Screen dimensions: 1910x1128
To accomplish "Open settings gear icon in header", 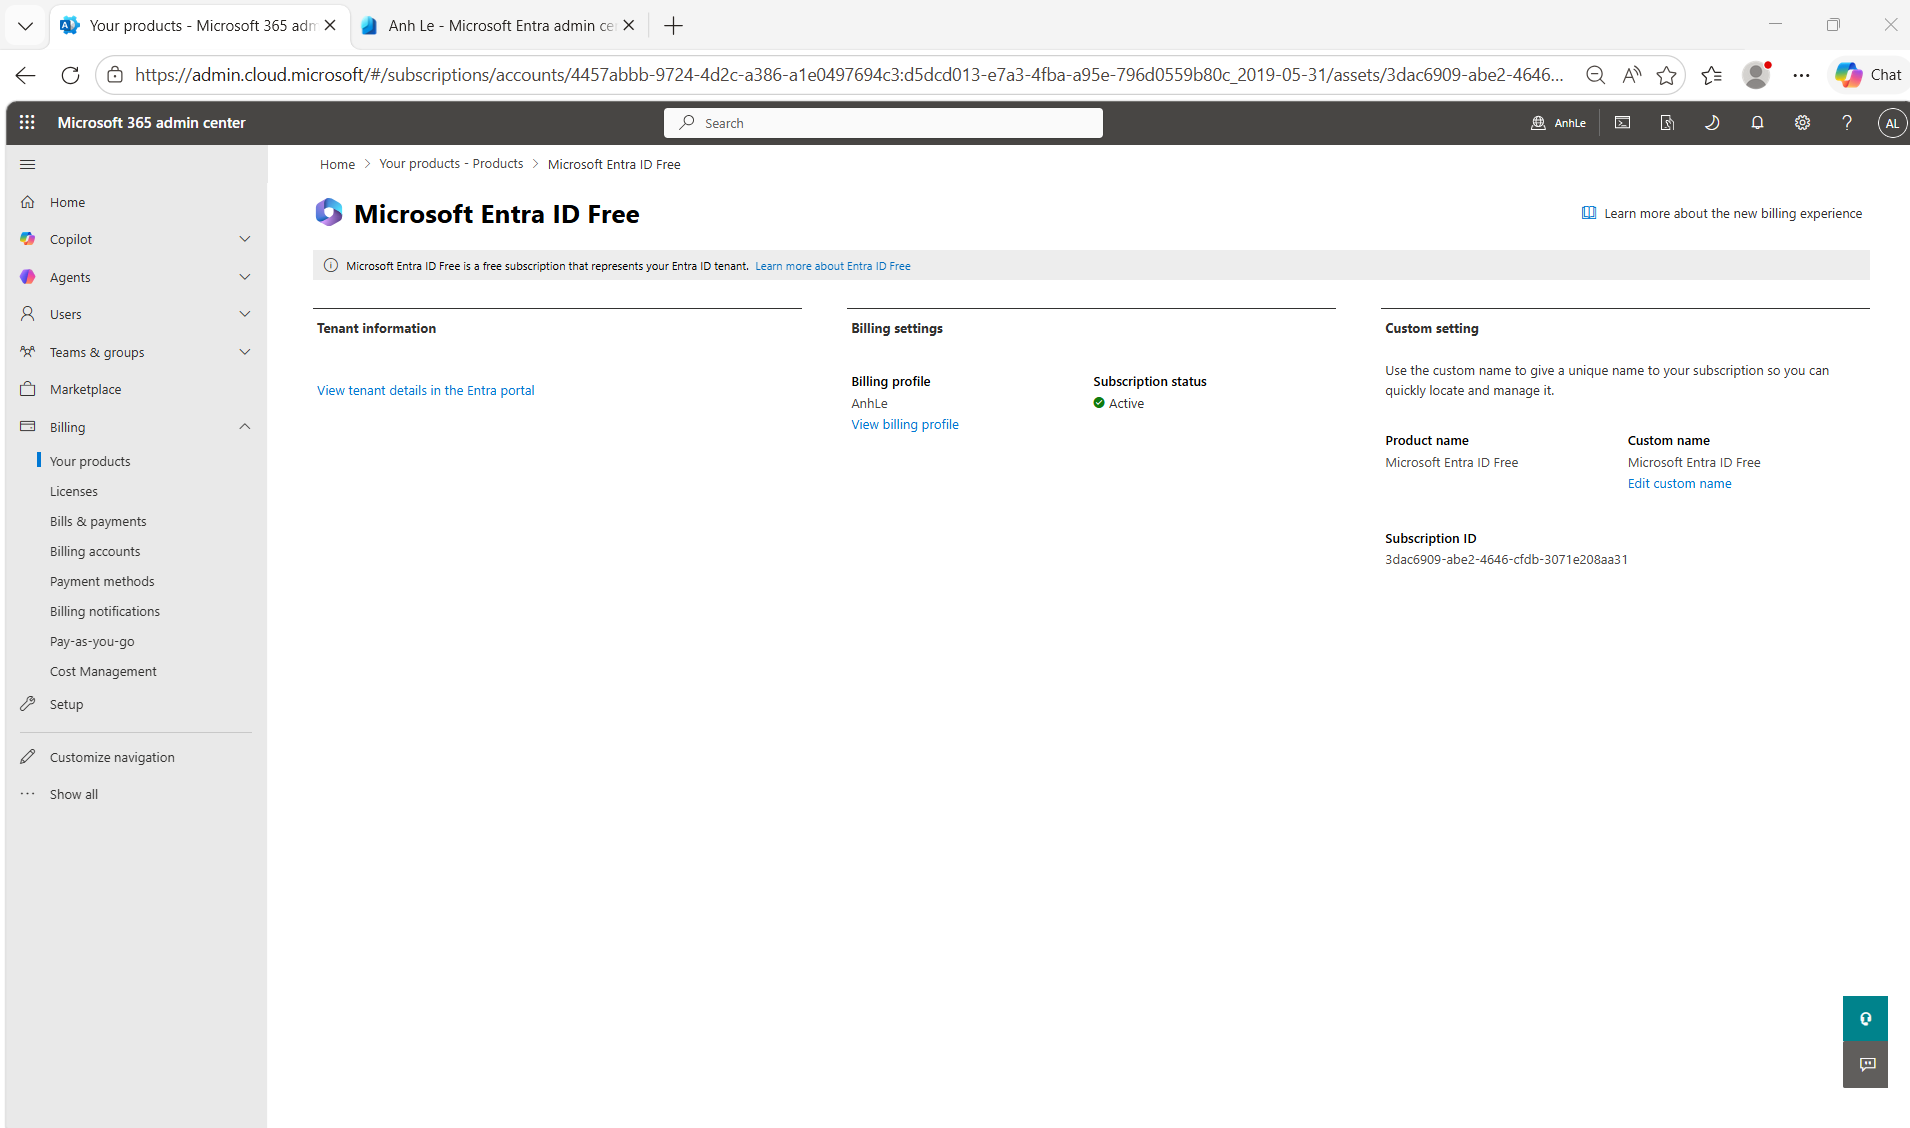I will click(1802, 122).
